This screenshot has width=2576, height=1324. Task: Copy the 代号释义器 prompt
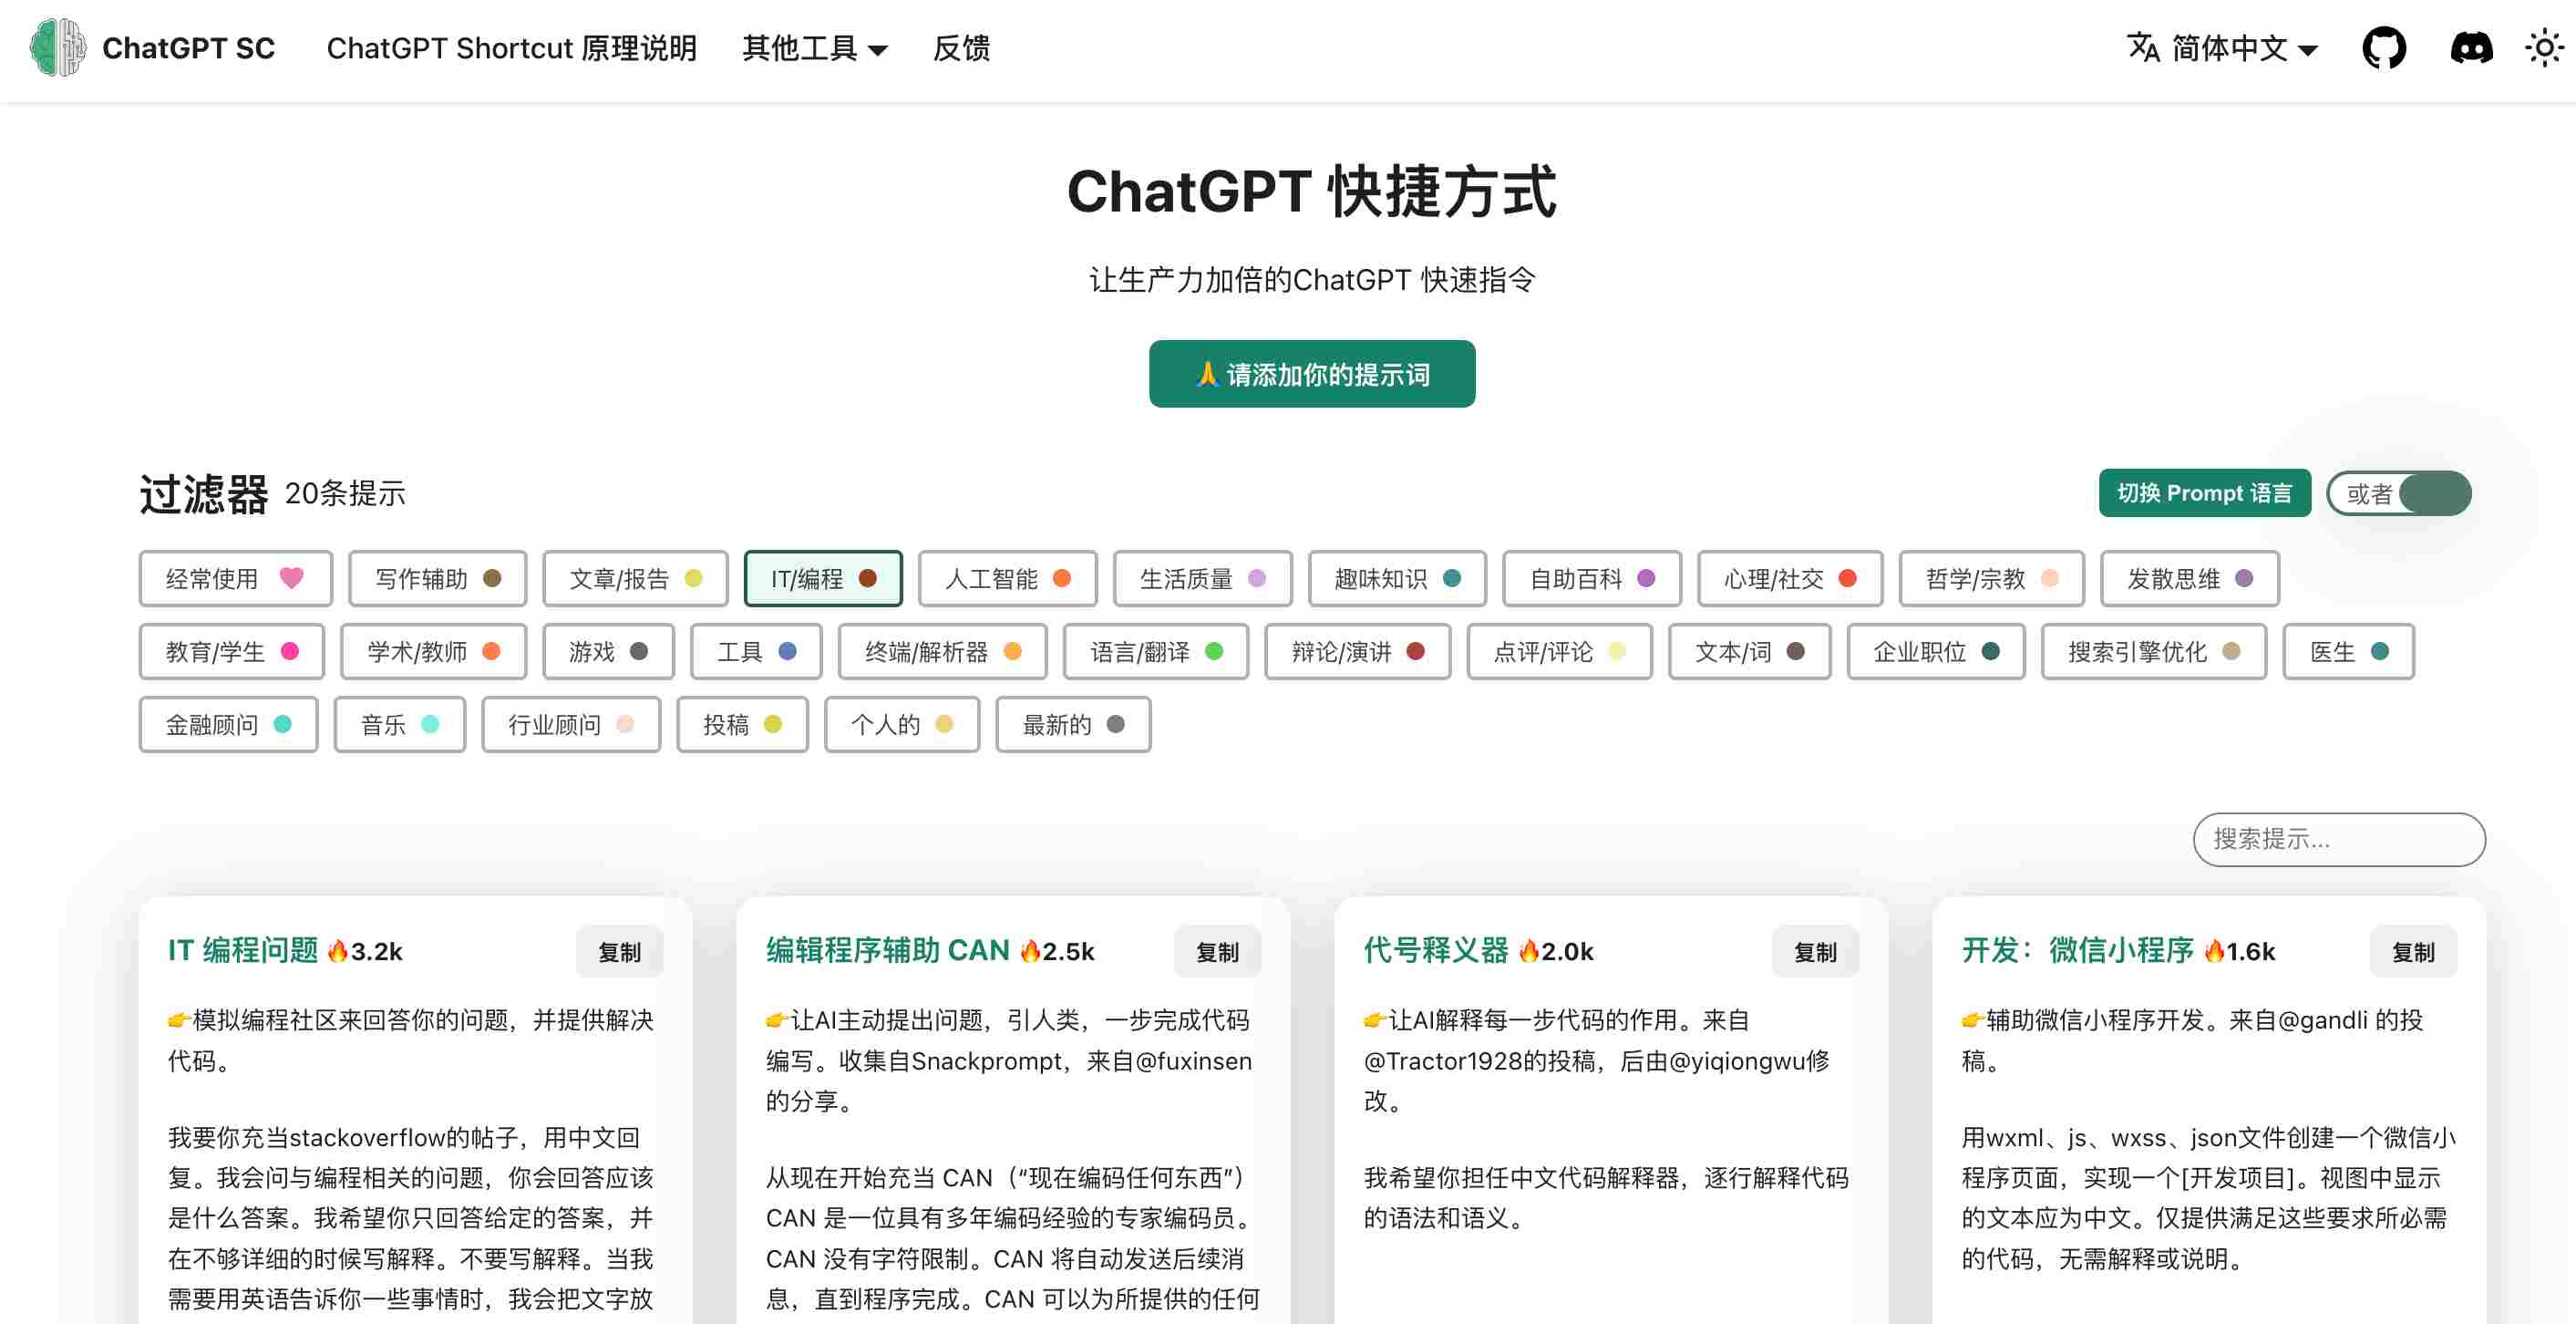(1815, 951)
